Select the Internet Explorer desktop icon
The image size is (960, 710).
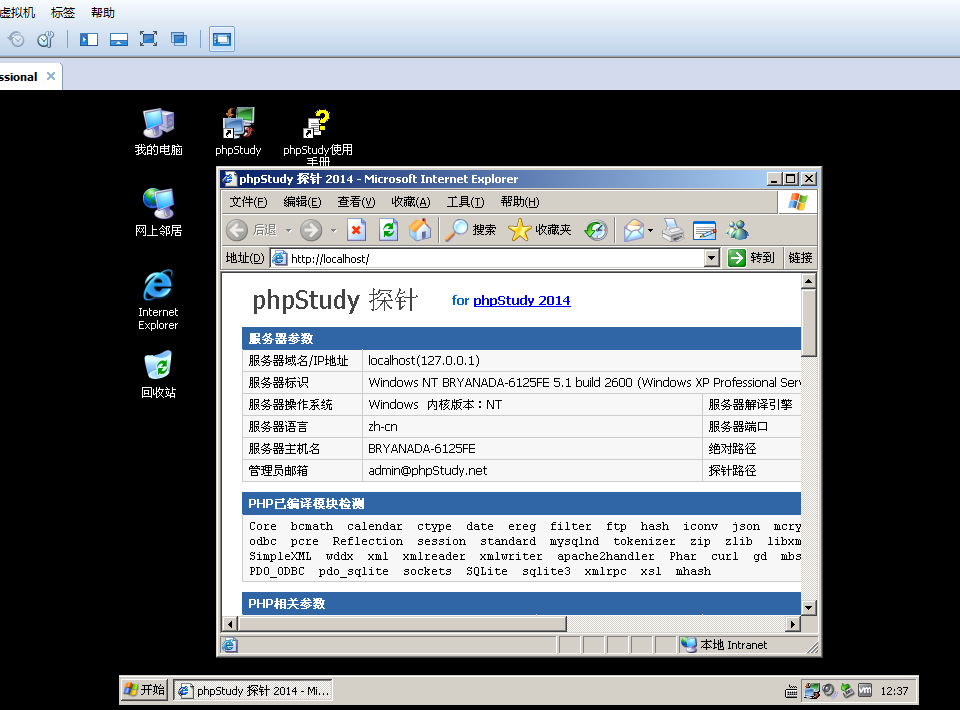[x=158, y=300]
